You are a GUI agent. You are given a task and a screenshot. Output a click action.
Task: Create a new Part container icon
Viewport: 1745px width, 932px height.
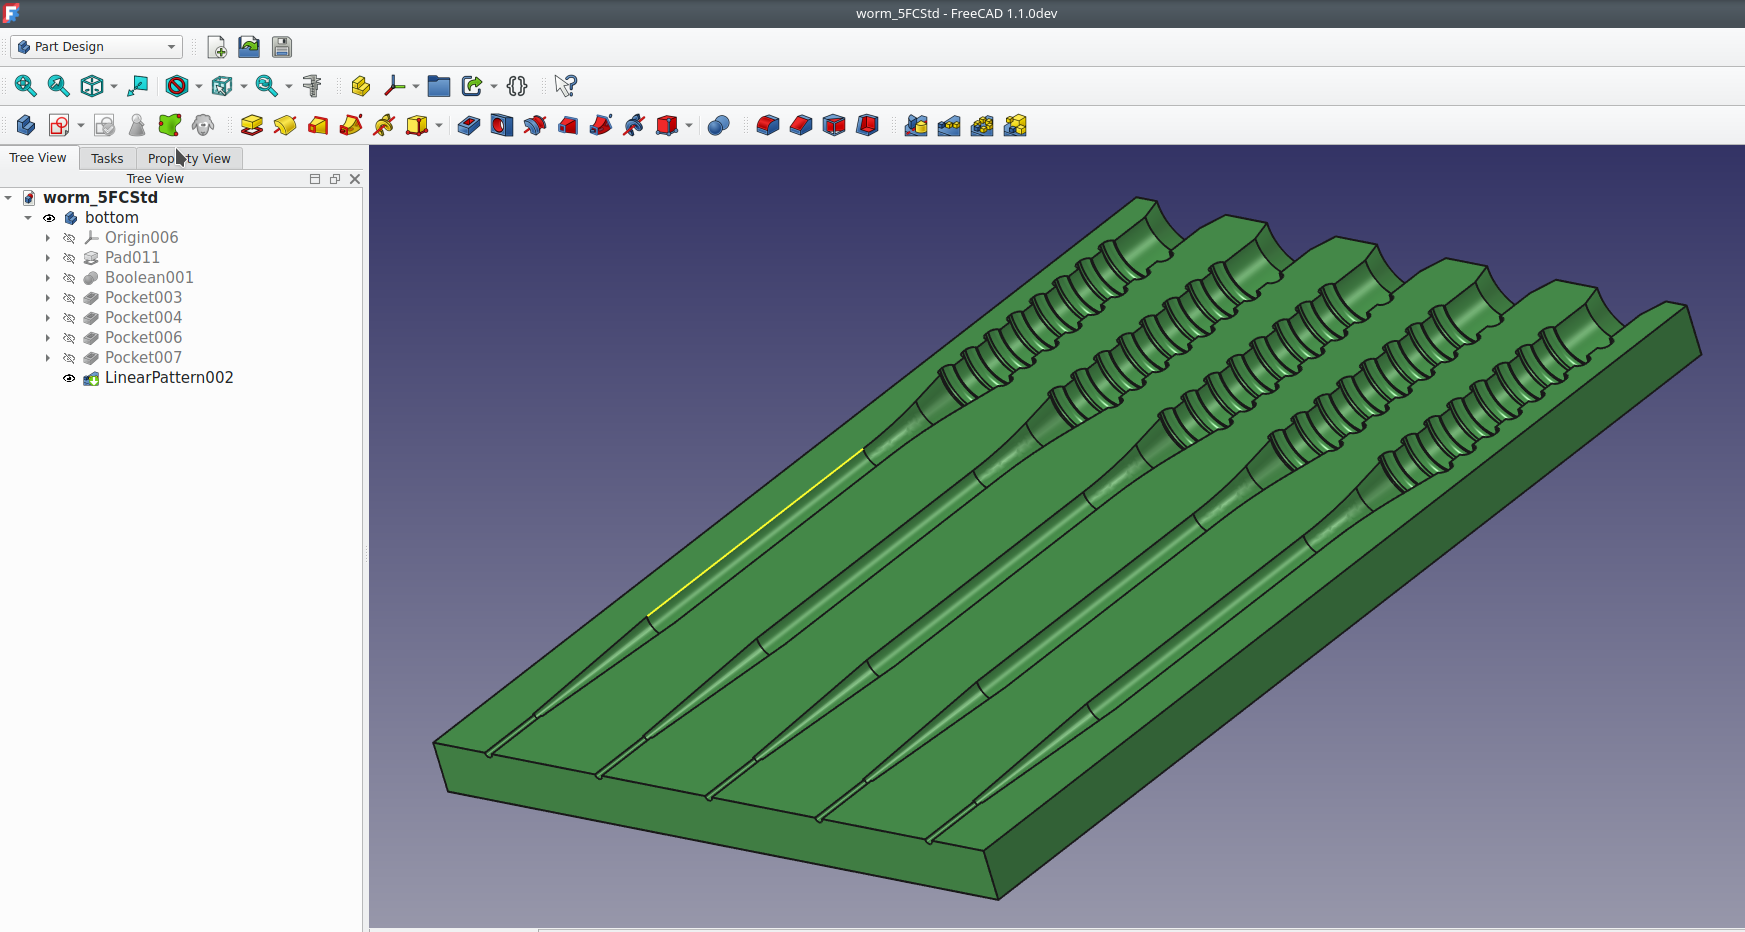click(x=361, y=86)
